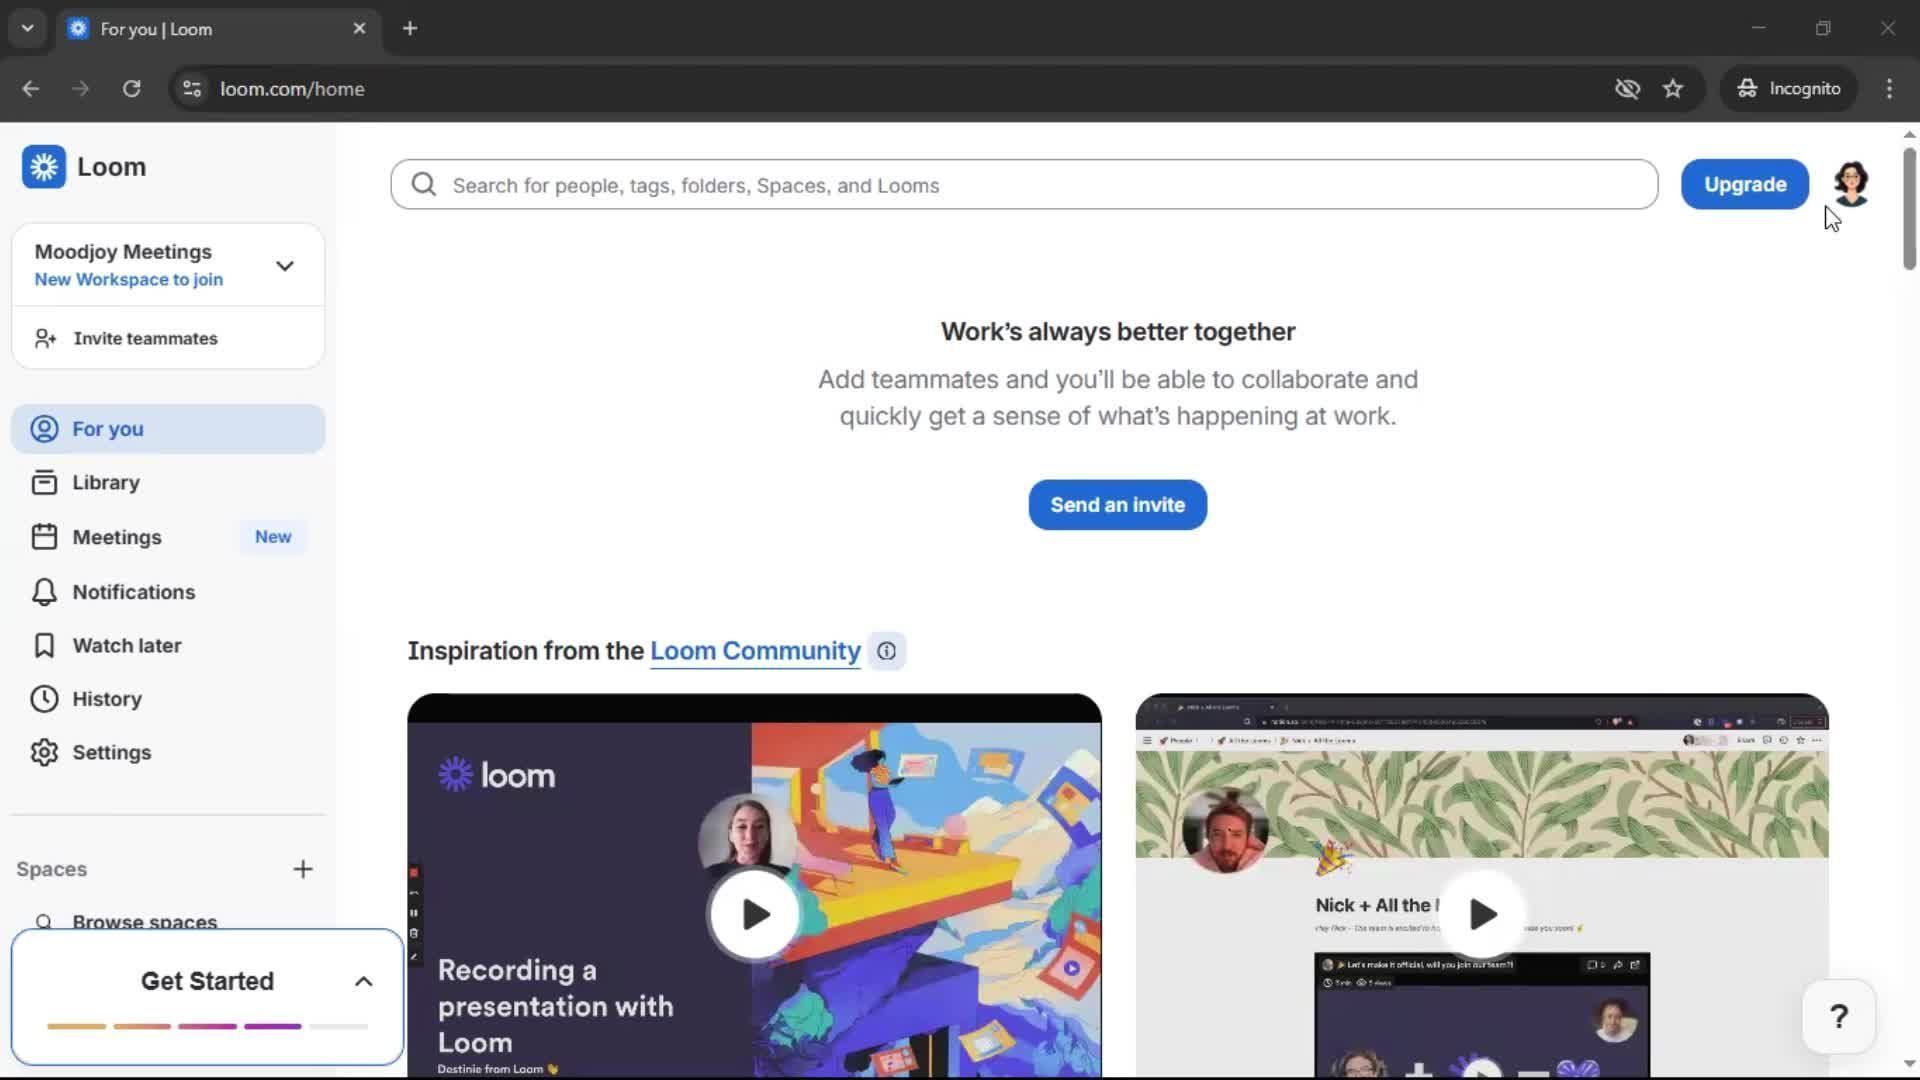Click the Send an invite button
Image resolution: width=1920 pixels, height=1080 pixels.
[1117, 505]
